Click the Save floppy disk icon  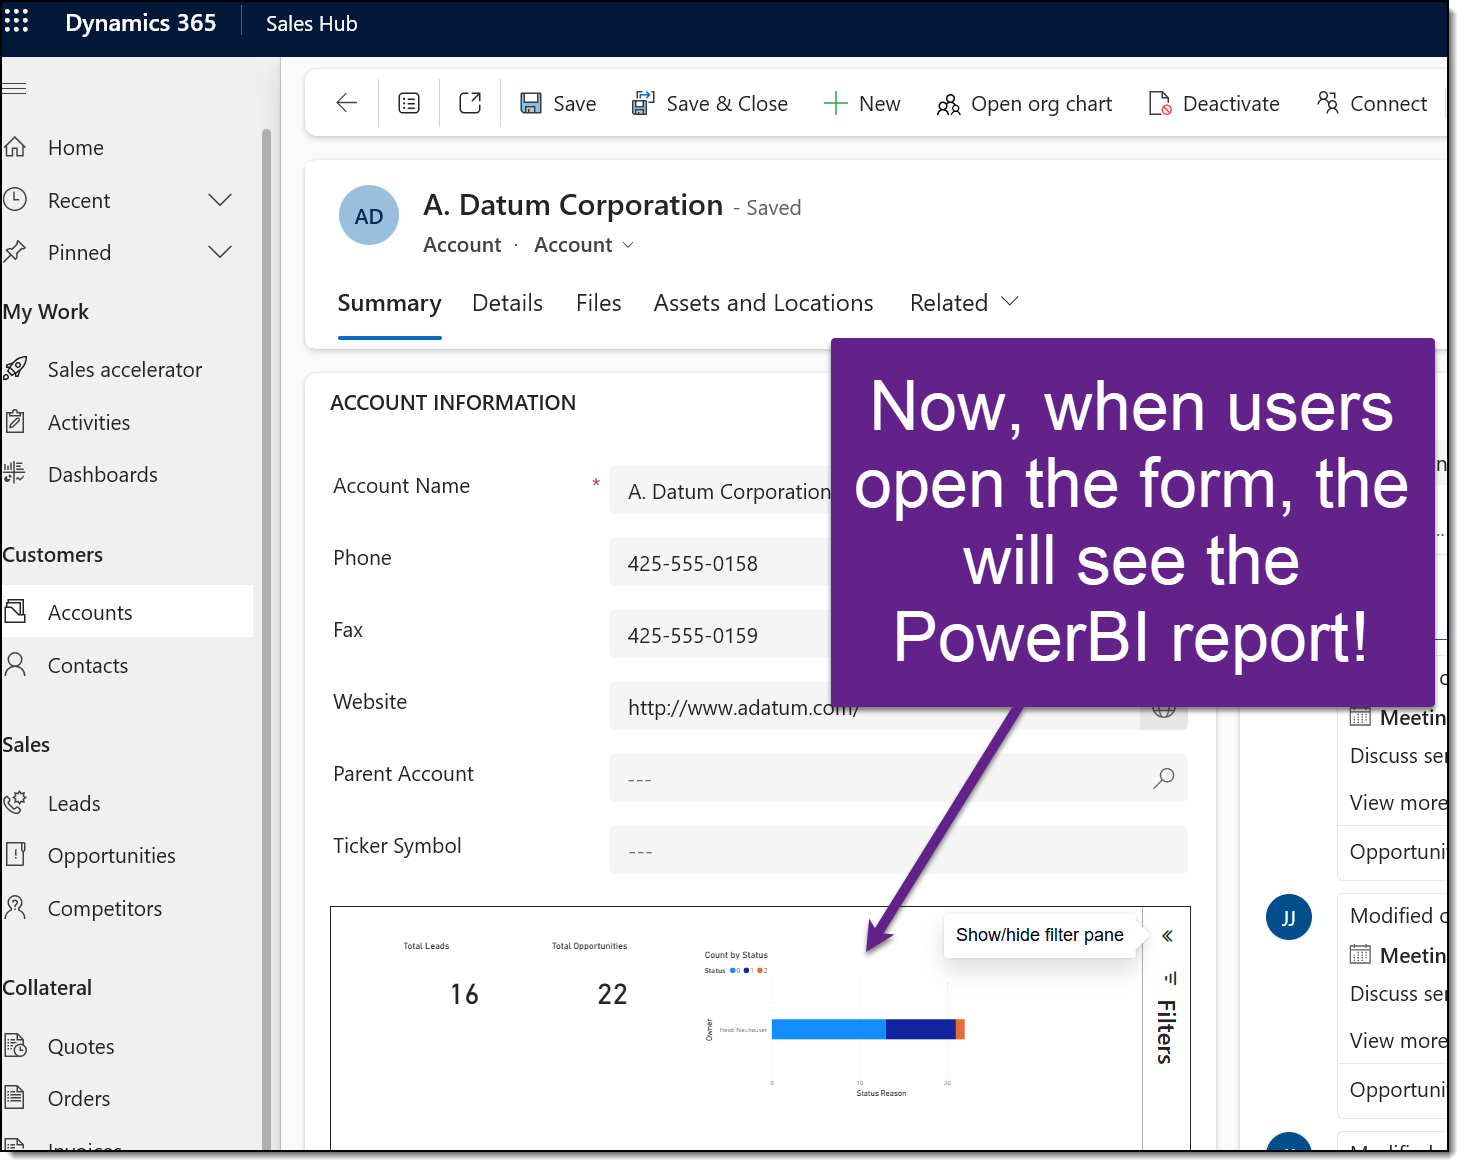(x=531, y=103)
